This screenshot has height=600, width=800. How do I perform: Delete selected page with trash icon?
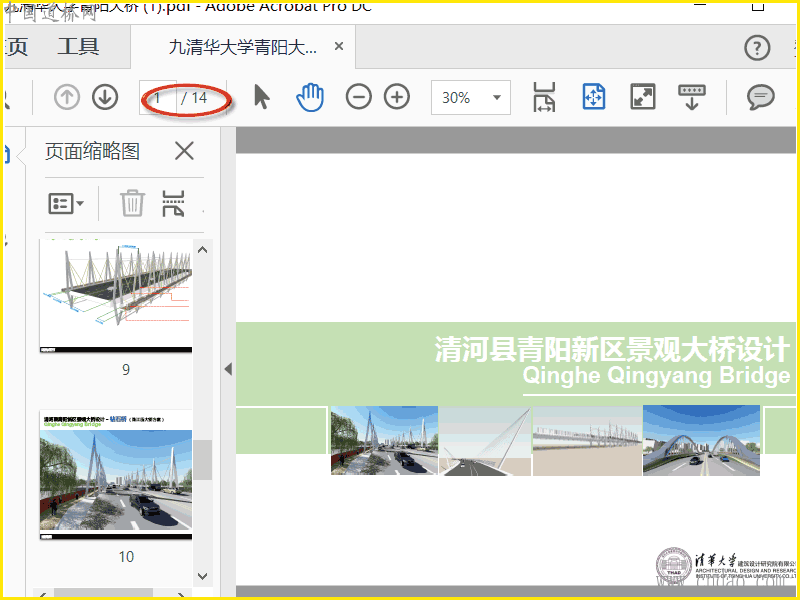[133, 203]
